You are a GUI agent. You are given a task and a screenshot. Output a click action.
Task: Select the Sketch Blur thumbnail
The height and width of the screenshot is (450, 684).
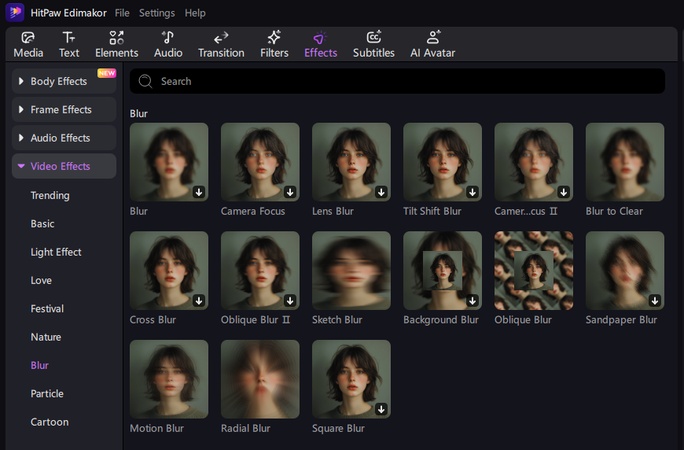click(x=351, y=270)
